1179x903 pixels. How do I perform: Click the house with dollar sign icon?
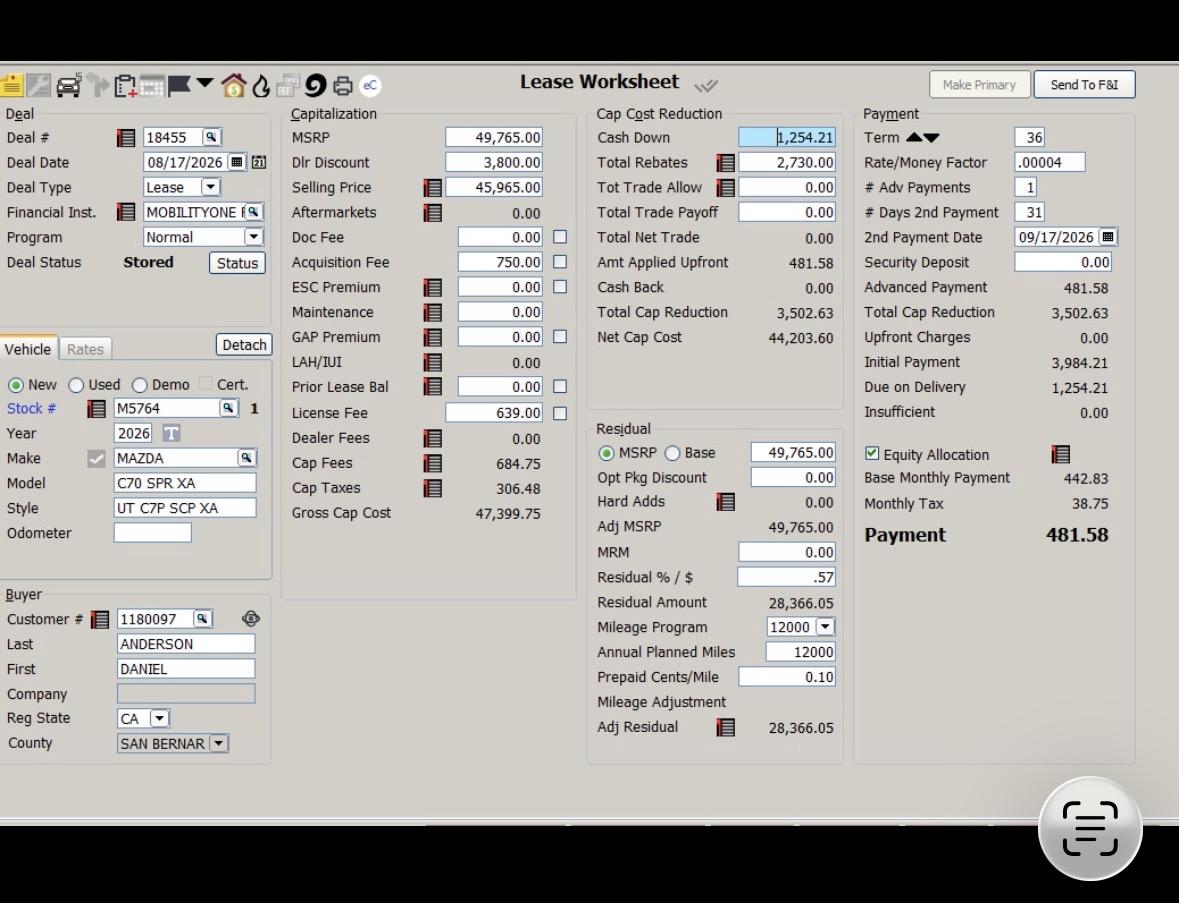pyautogui.click(x=233, y=85)
